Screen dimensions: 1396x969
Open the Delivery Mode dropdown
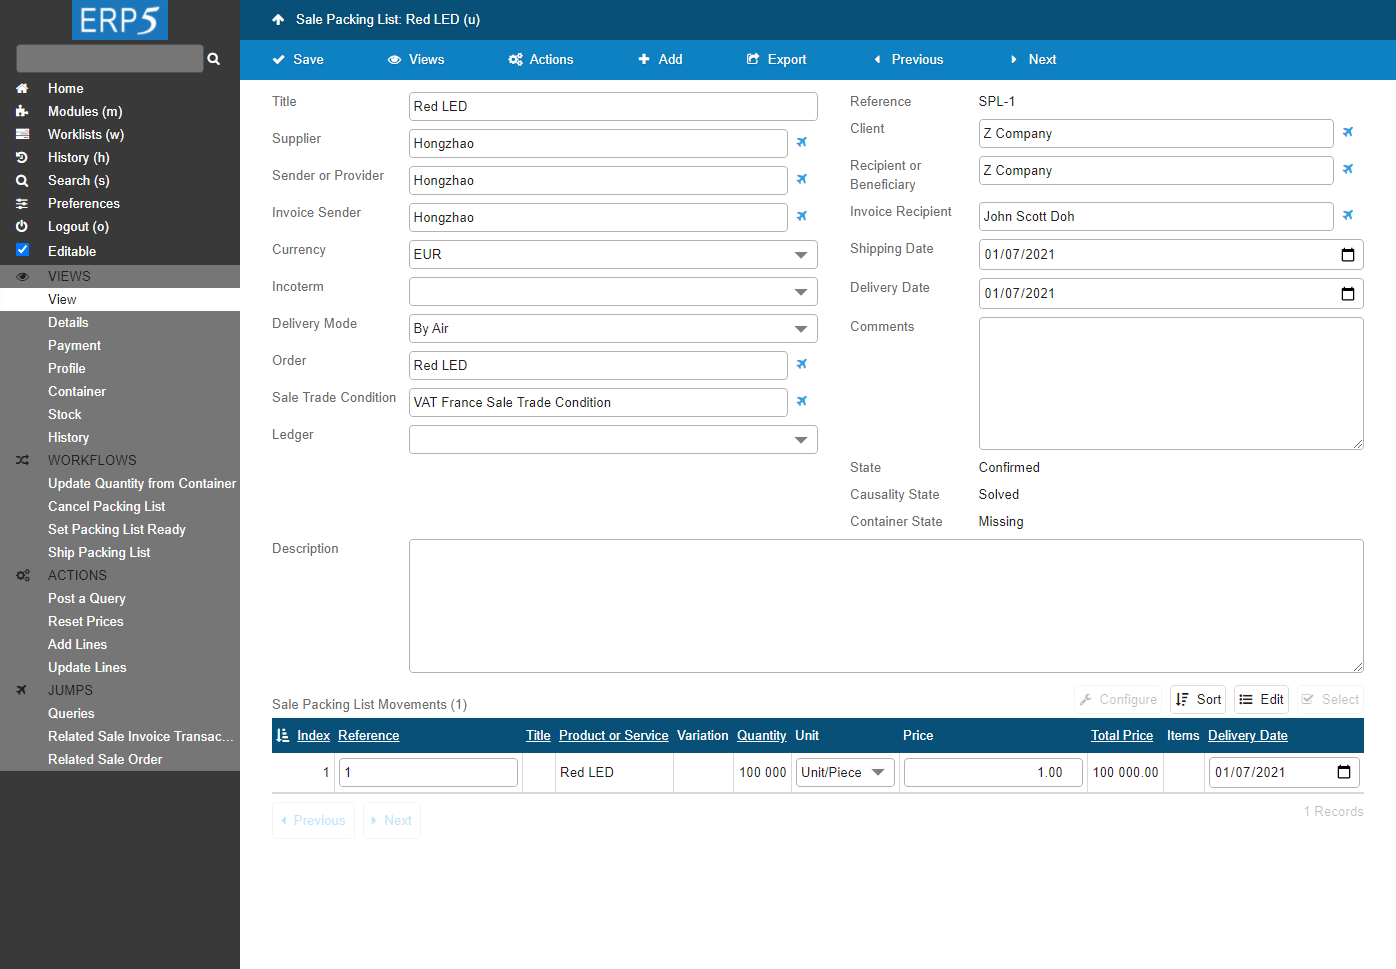[x=613, y=328]
